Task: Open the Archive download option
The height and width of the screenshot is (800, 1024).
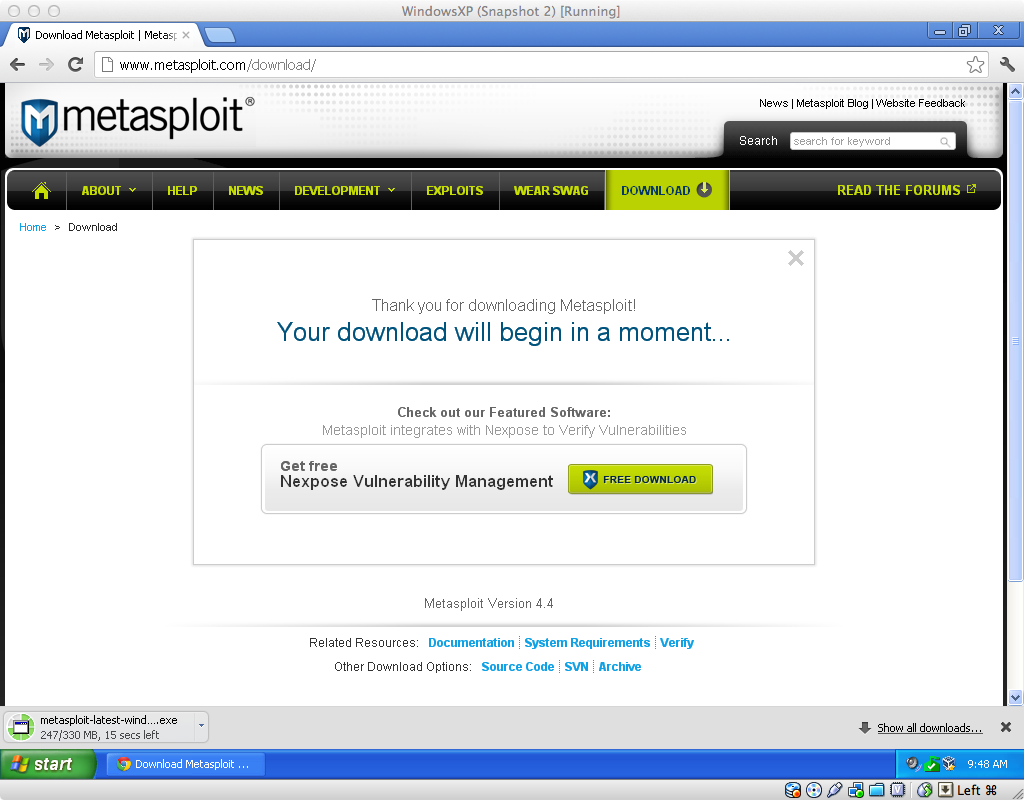Action: pos(620,667)
